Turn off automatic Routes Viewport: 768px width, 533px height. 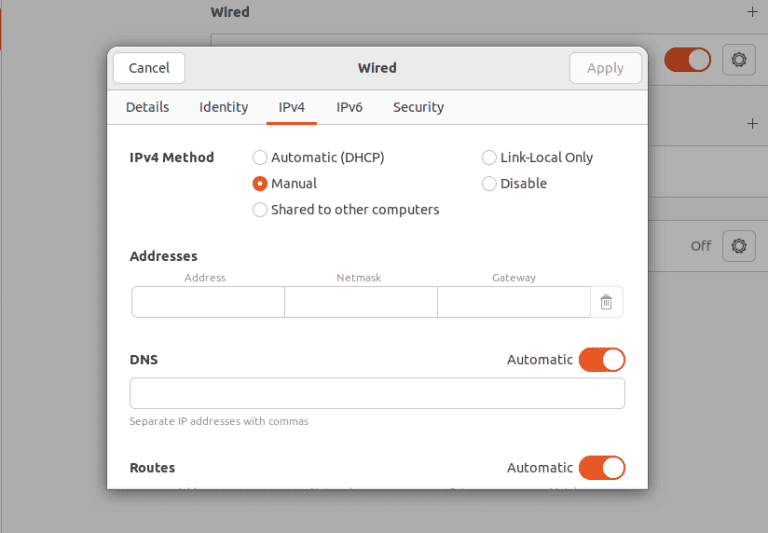tap(602, 468)
